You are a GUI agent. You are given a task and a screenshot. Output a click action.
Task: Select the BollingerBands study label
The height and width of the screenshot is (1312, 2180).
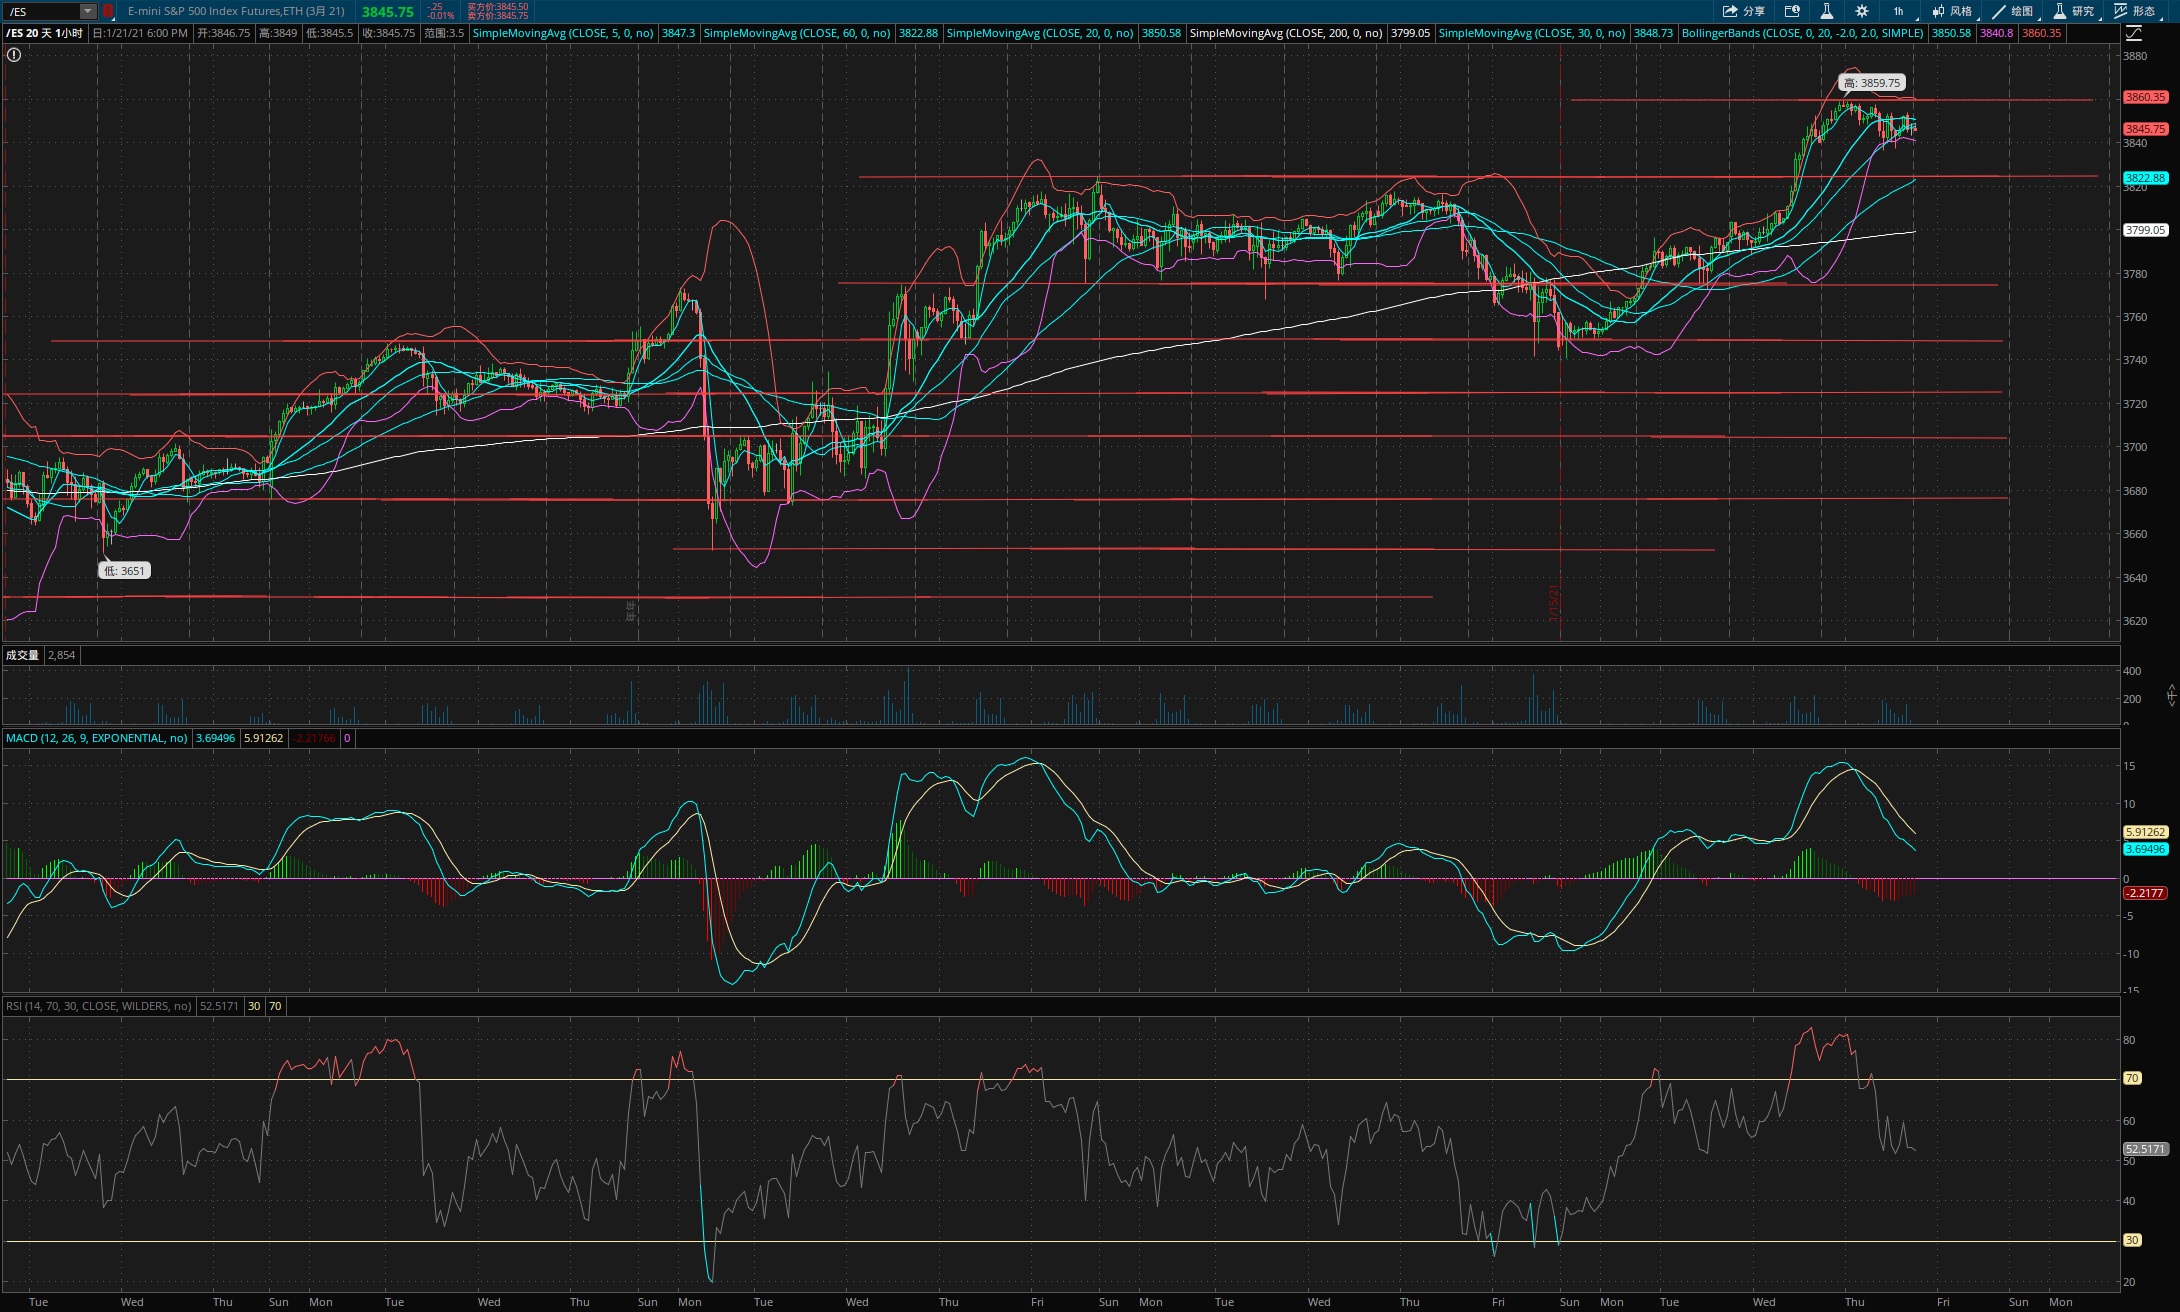tap(1802, 33)
